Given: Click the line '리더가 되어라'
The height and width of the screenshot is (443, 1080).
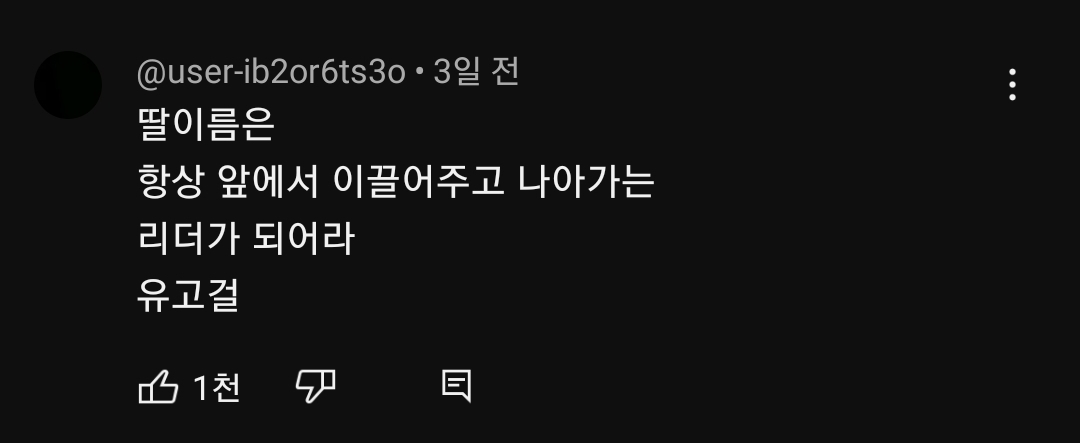Looking at the screenshot, I should click(247, 238).
